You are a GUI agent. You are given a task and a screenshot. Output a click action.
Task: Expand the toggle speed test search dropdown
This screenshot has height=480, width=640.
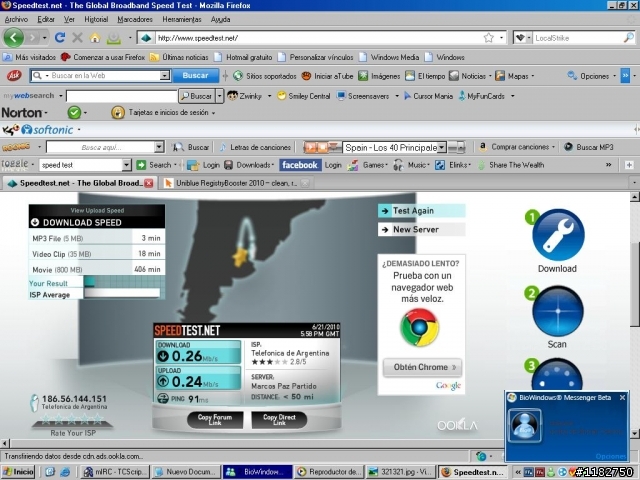pyautogui.click(x=127, y=165)
